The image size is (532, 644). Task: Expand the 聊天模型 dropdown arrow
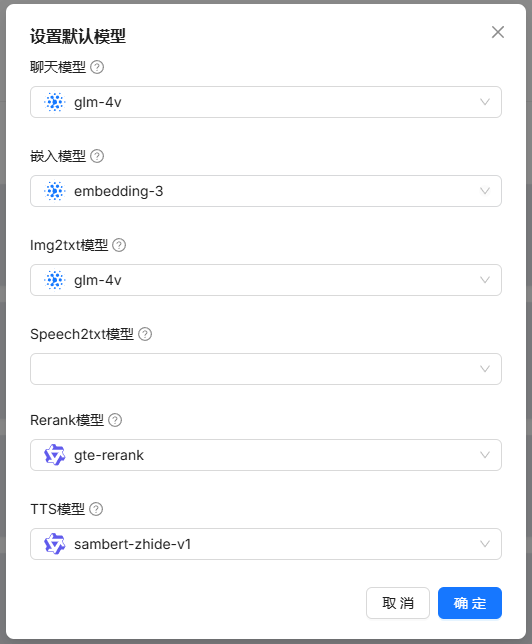click(485, 102)
